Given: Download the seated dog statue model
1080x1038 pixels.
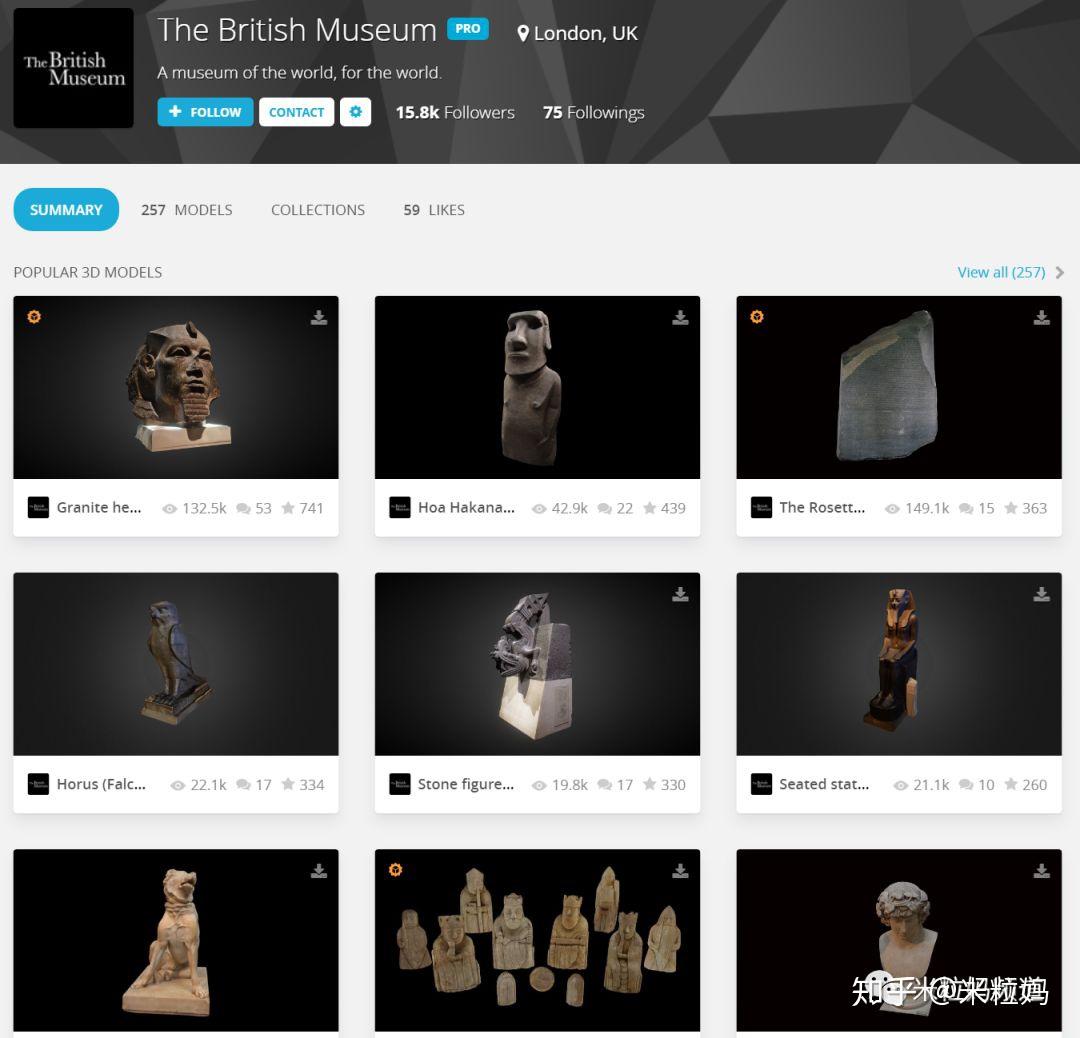Looking at the screenshot, I should [x=318, y=871].
